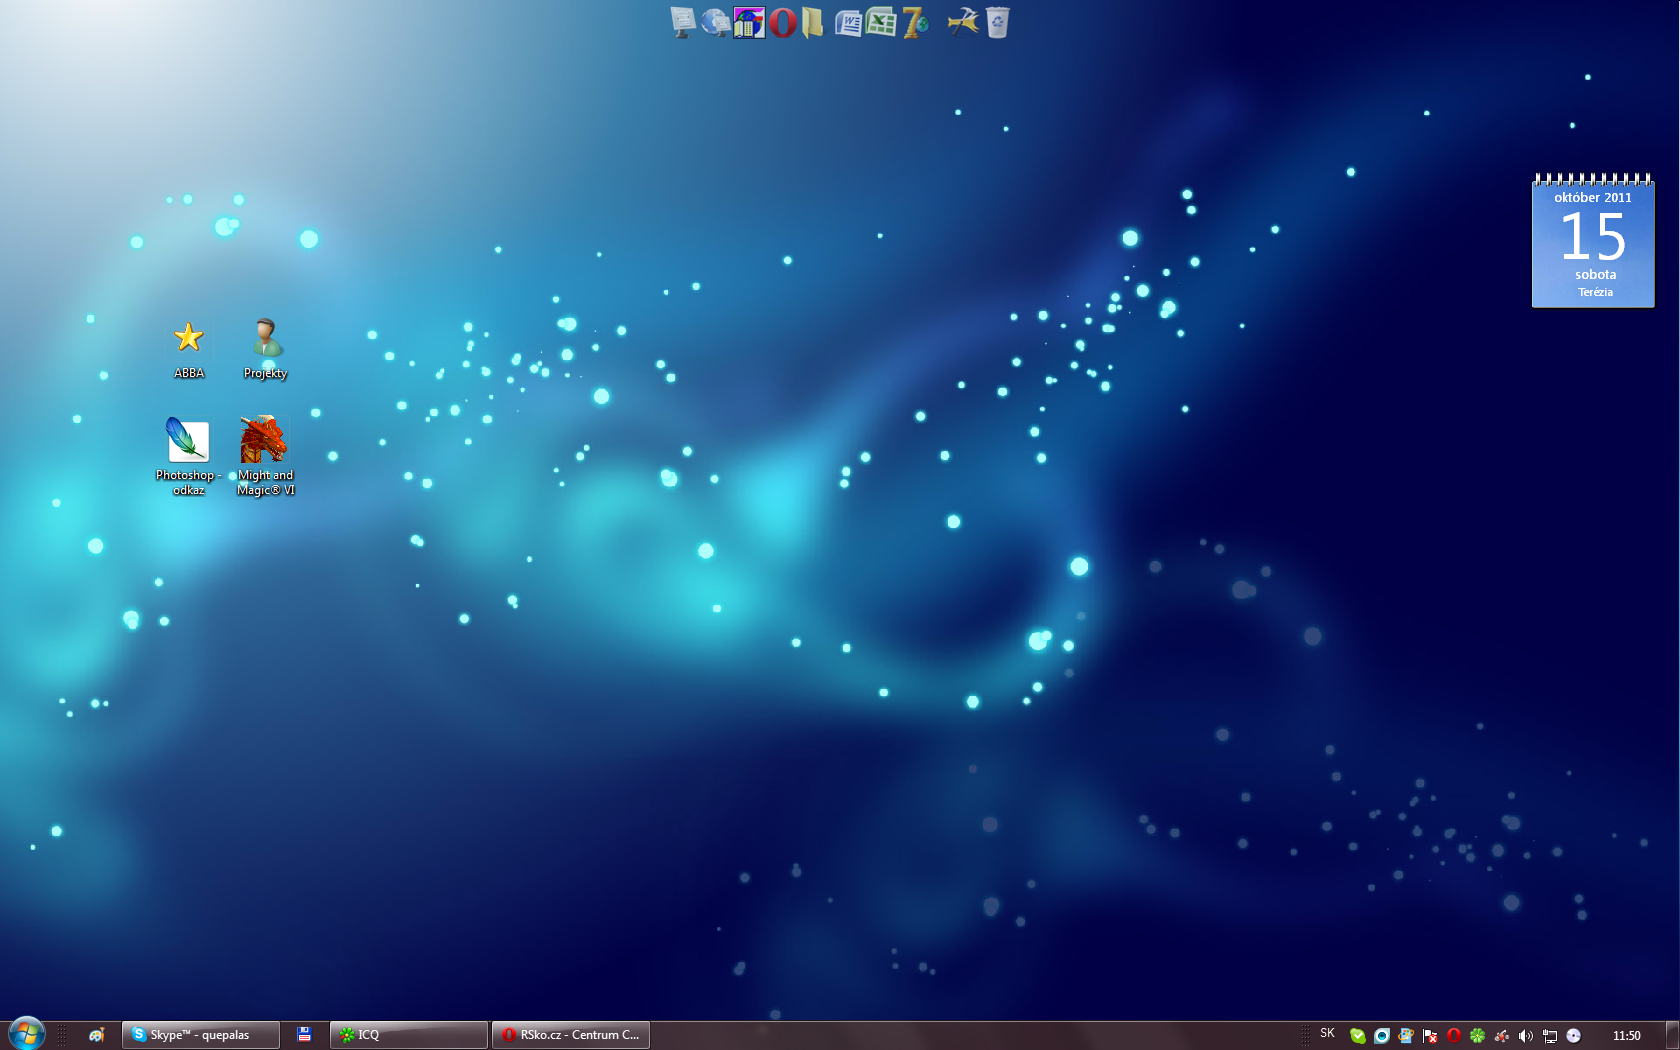
Task: Click the red molecule tray icon
Action: click(x=1501, y=1036)
